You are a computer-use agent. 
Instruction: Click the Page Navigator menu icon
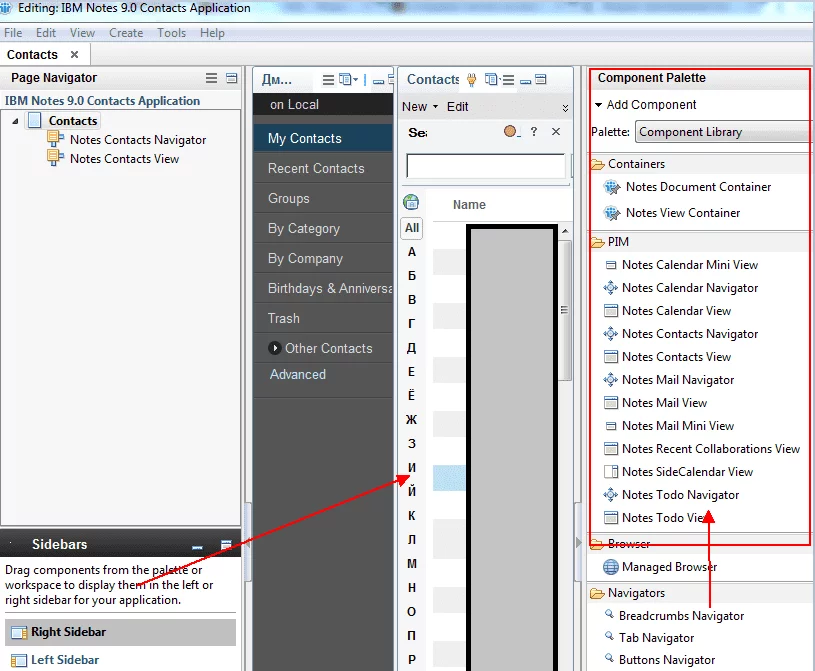211,78
